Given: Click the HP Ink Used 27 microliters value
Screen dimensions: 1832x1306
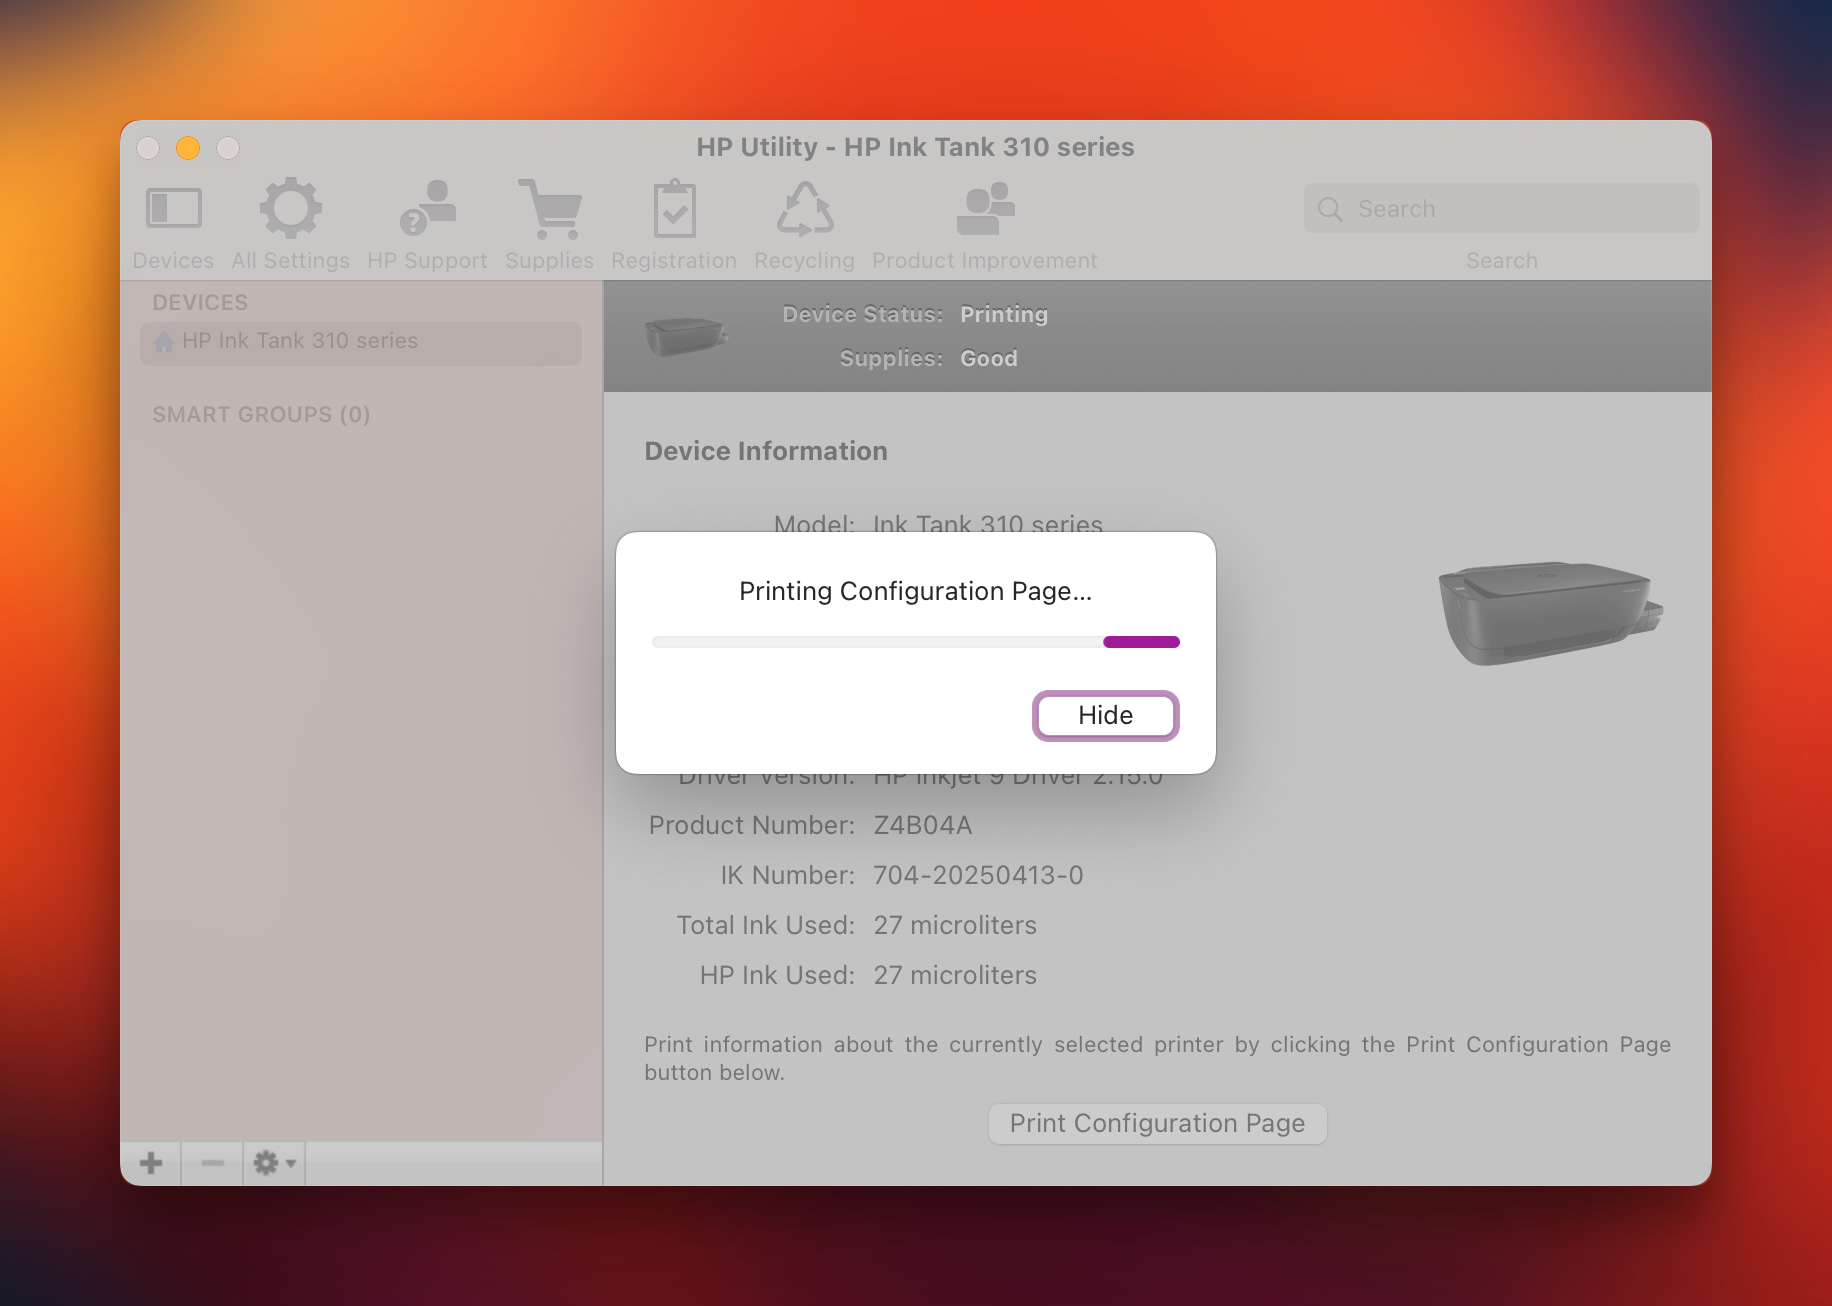Looking at the screenshot, I should (955, 975).
